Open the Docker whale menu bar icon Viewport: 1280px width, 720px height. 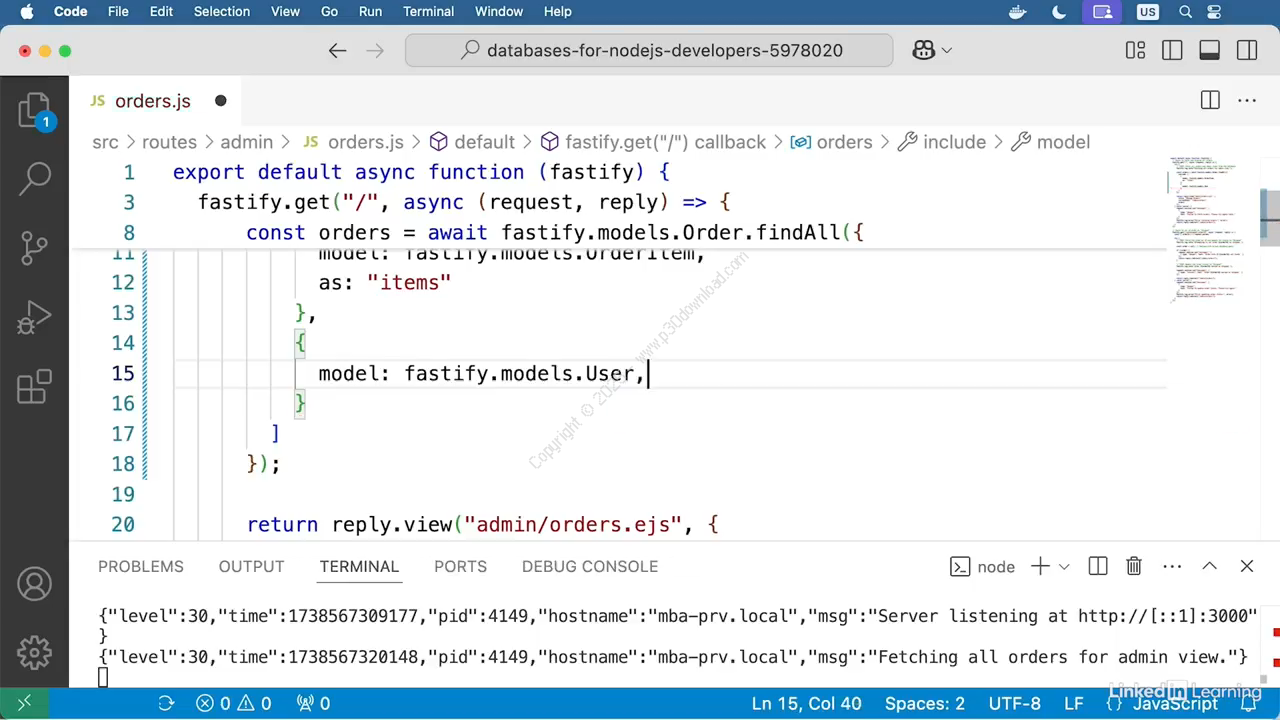pyautogui.click(x=1018, y=12)
